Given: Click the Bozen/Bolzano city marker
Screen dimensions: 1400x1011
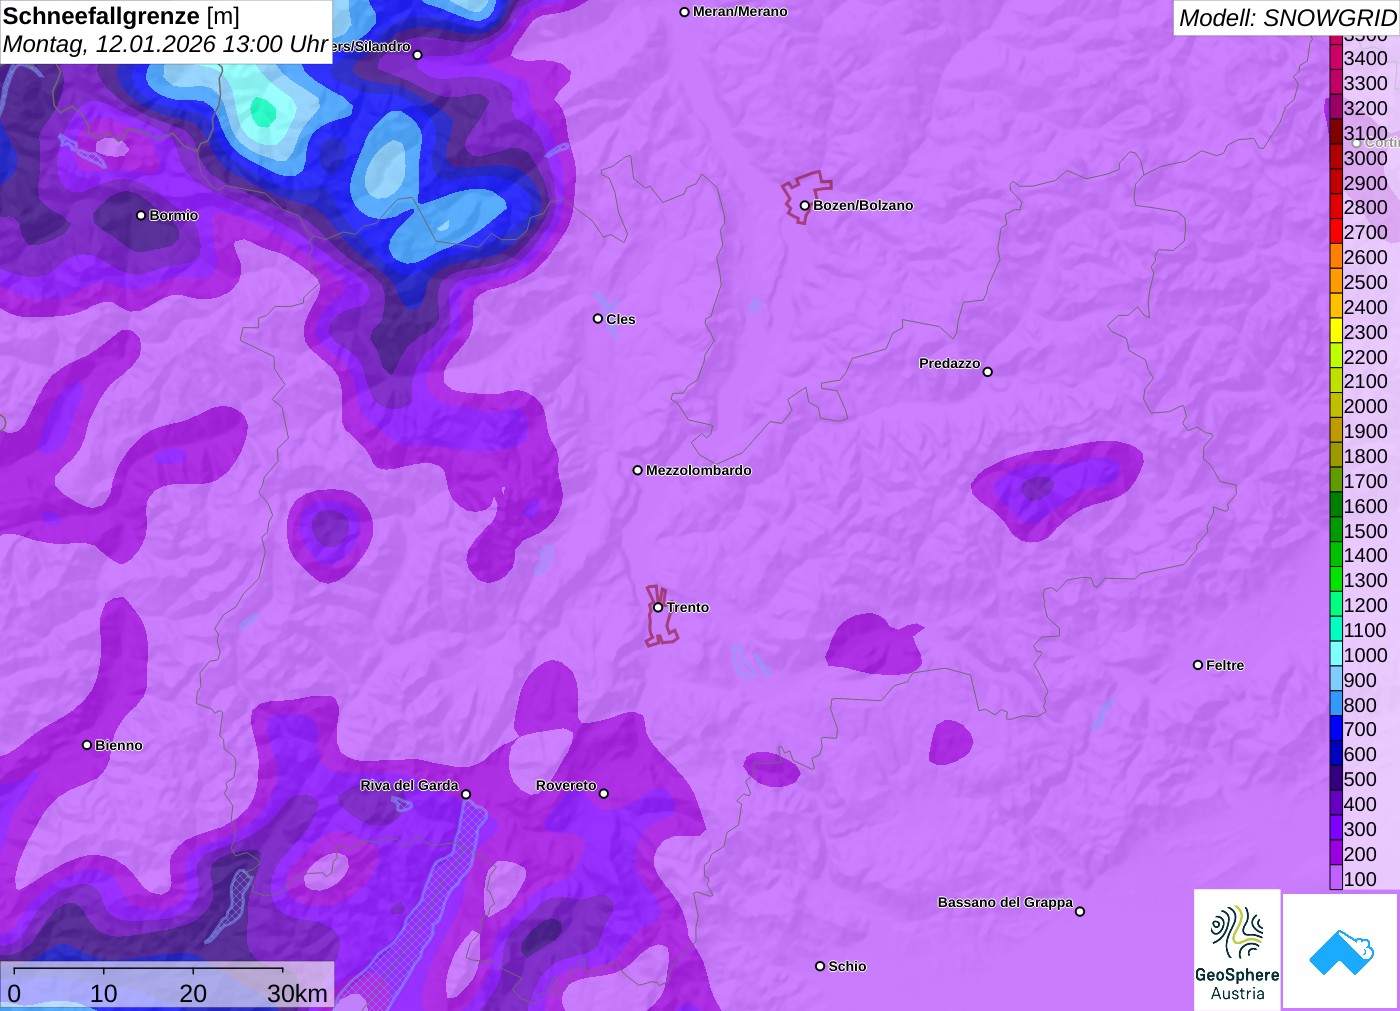Looking at the screenshot, I should tap(804, 206).
